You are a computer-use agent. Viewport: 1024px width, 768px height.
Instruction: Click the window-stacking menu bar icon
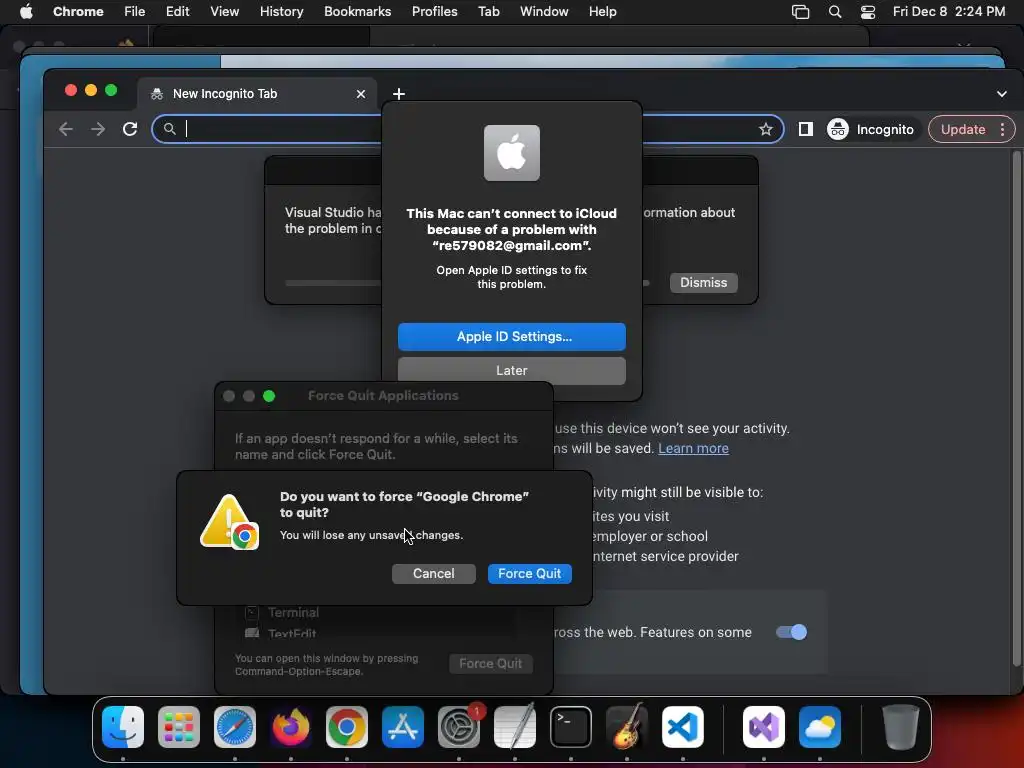click(801, 12)
